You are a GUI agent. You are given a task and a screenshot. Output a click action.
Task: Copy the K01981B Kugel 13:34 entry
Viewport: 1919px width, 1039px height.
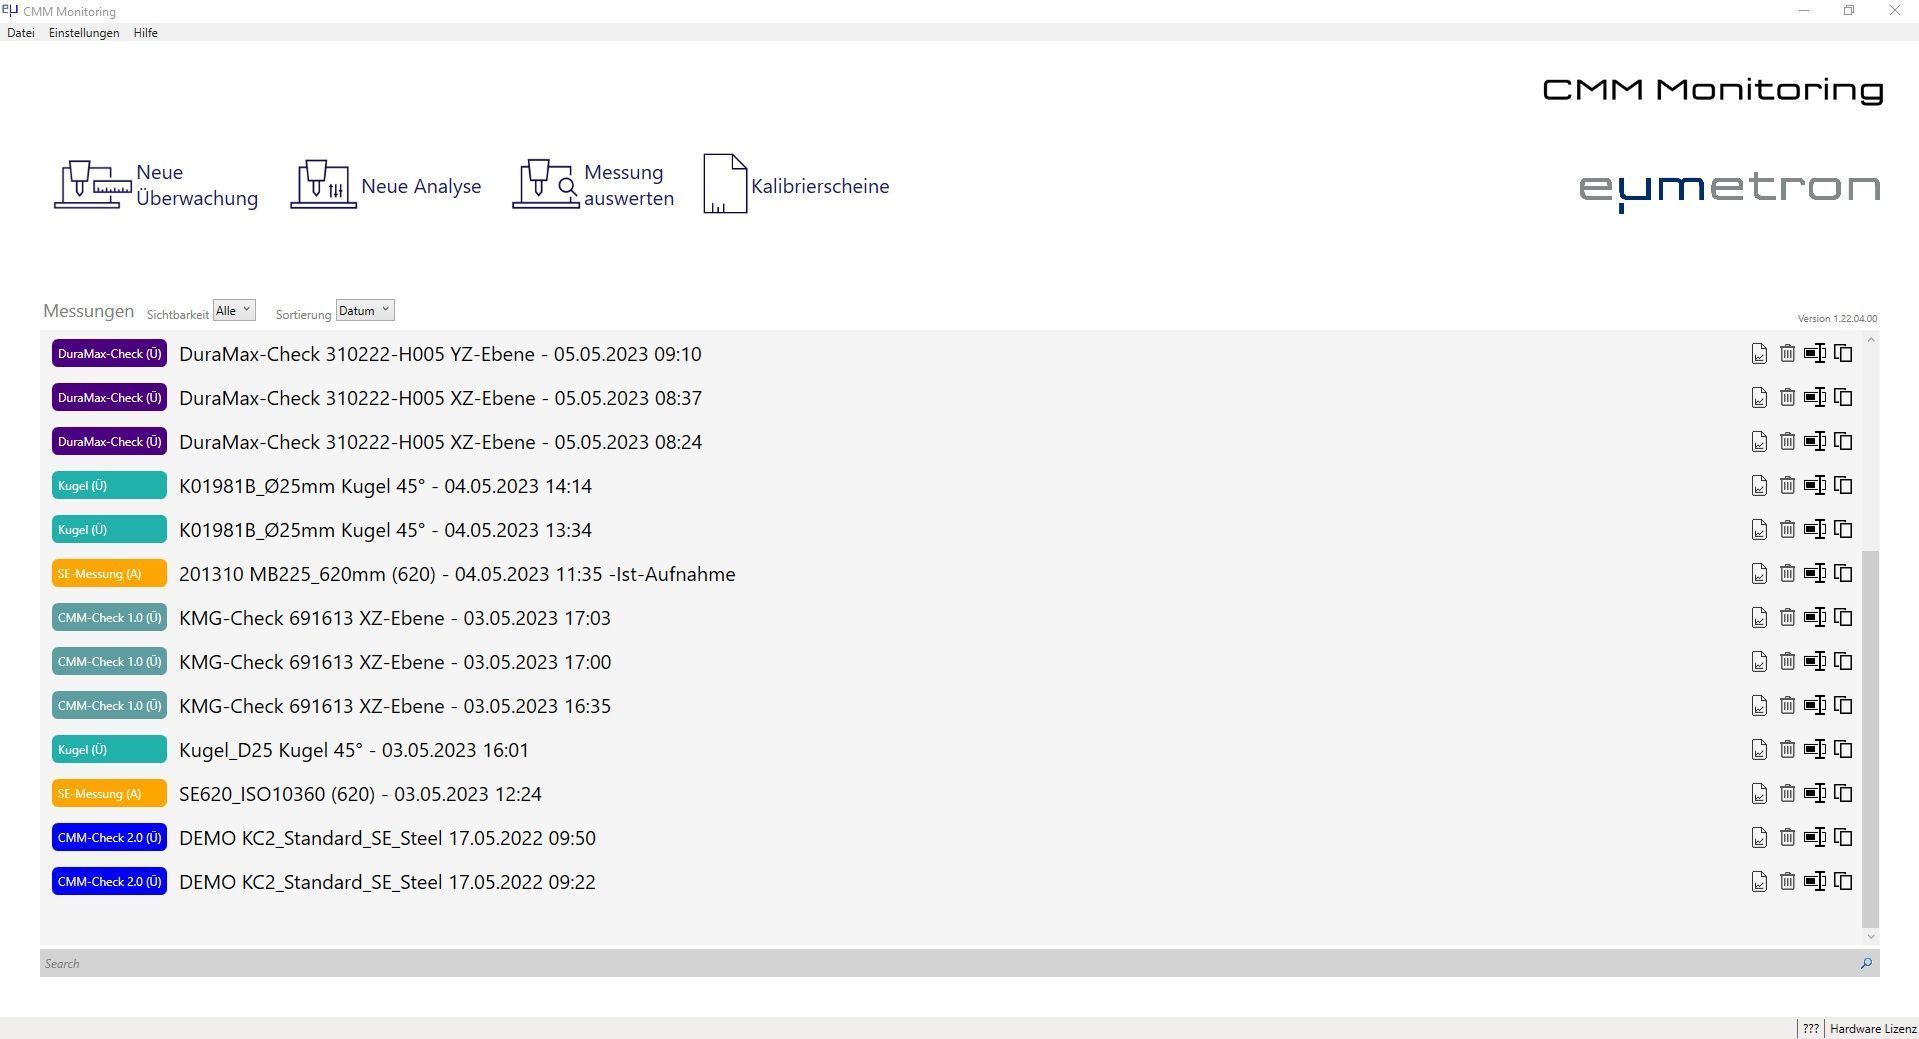click(1843, 530)
